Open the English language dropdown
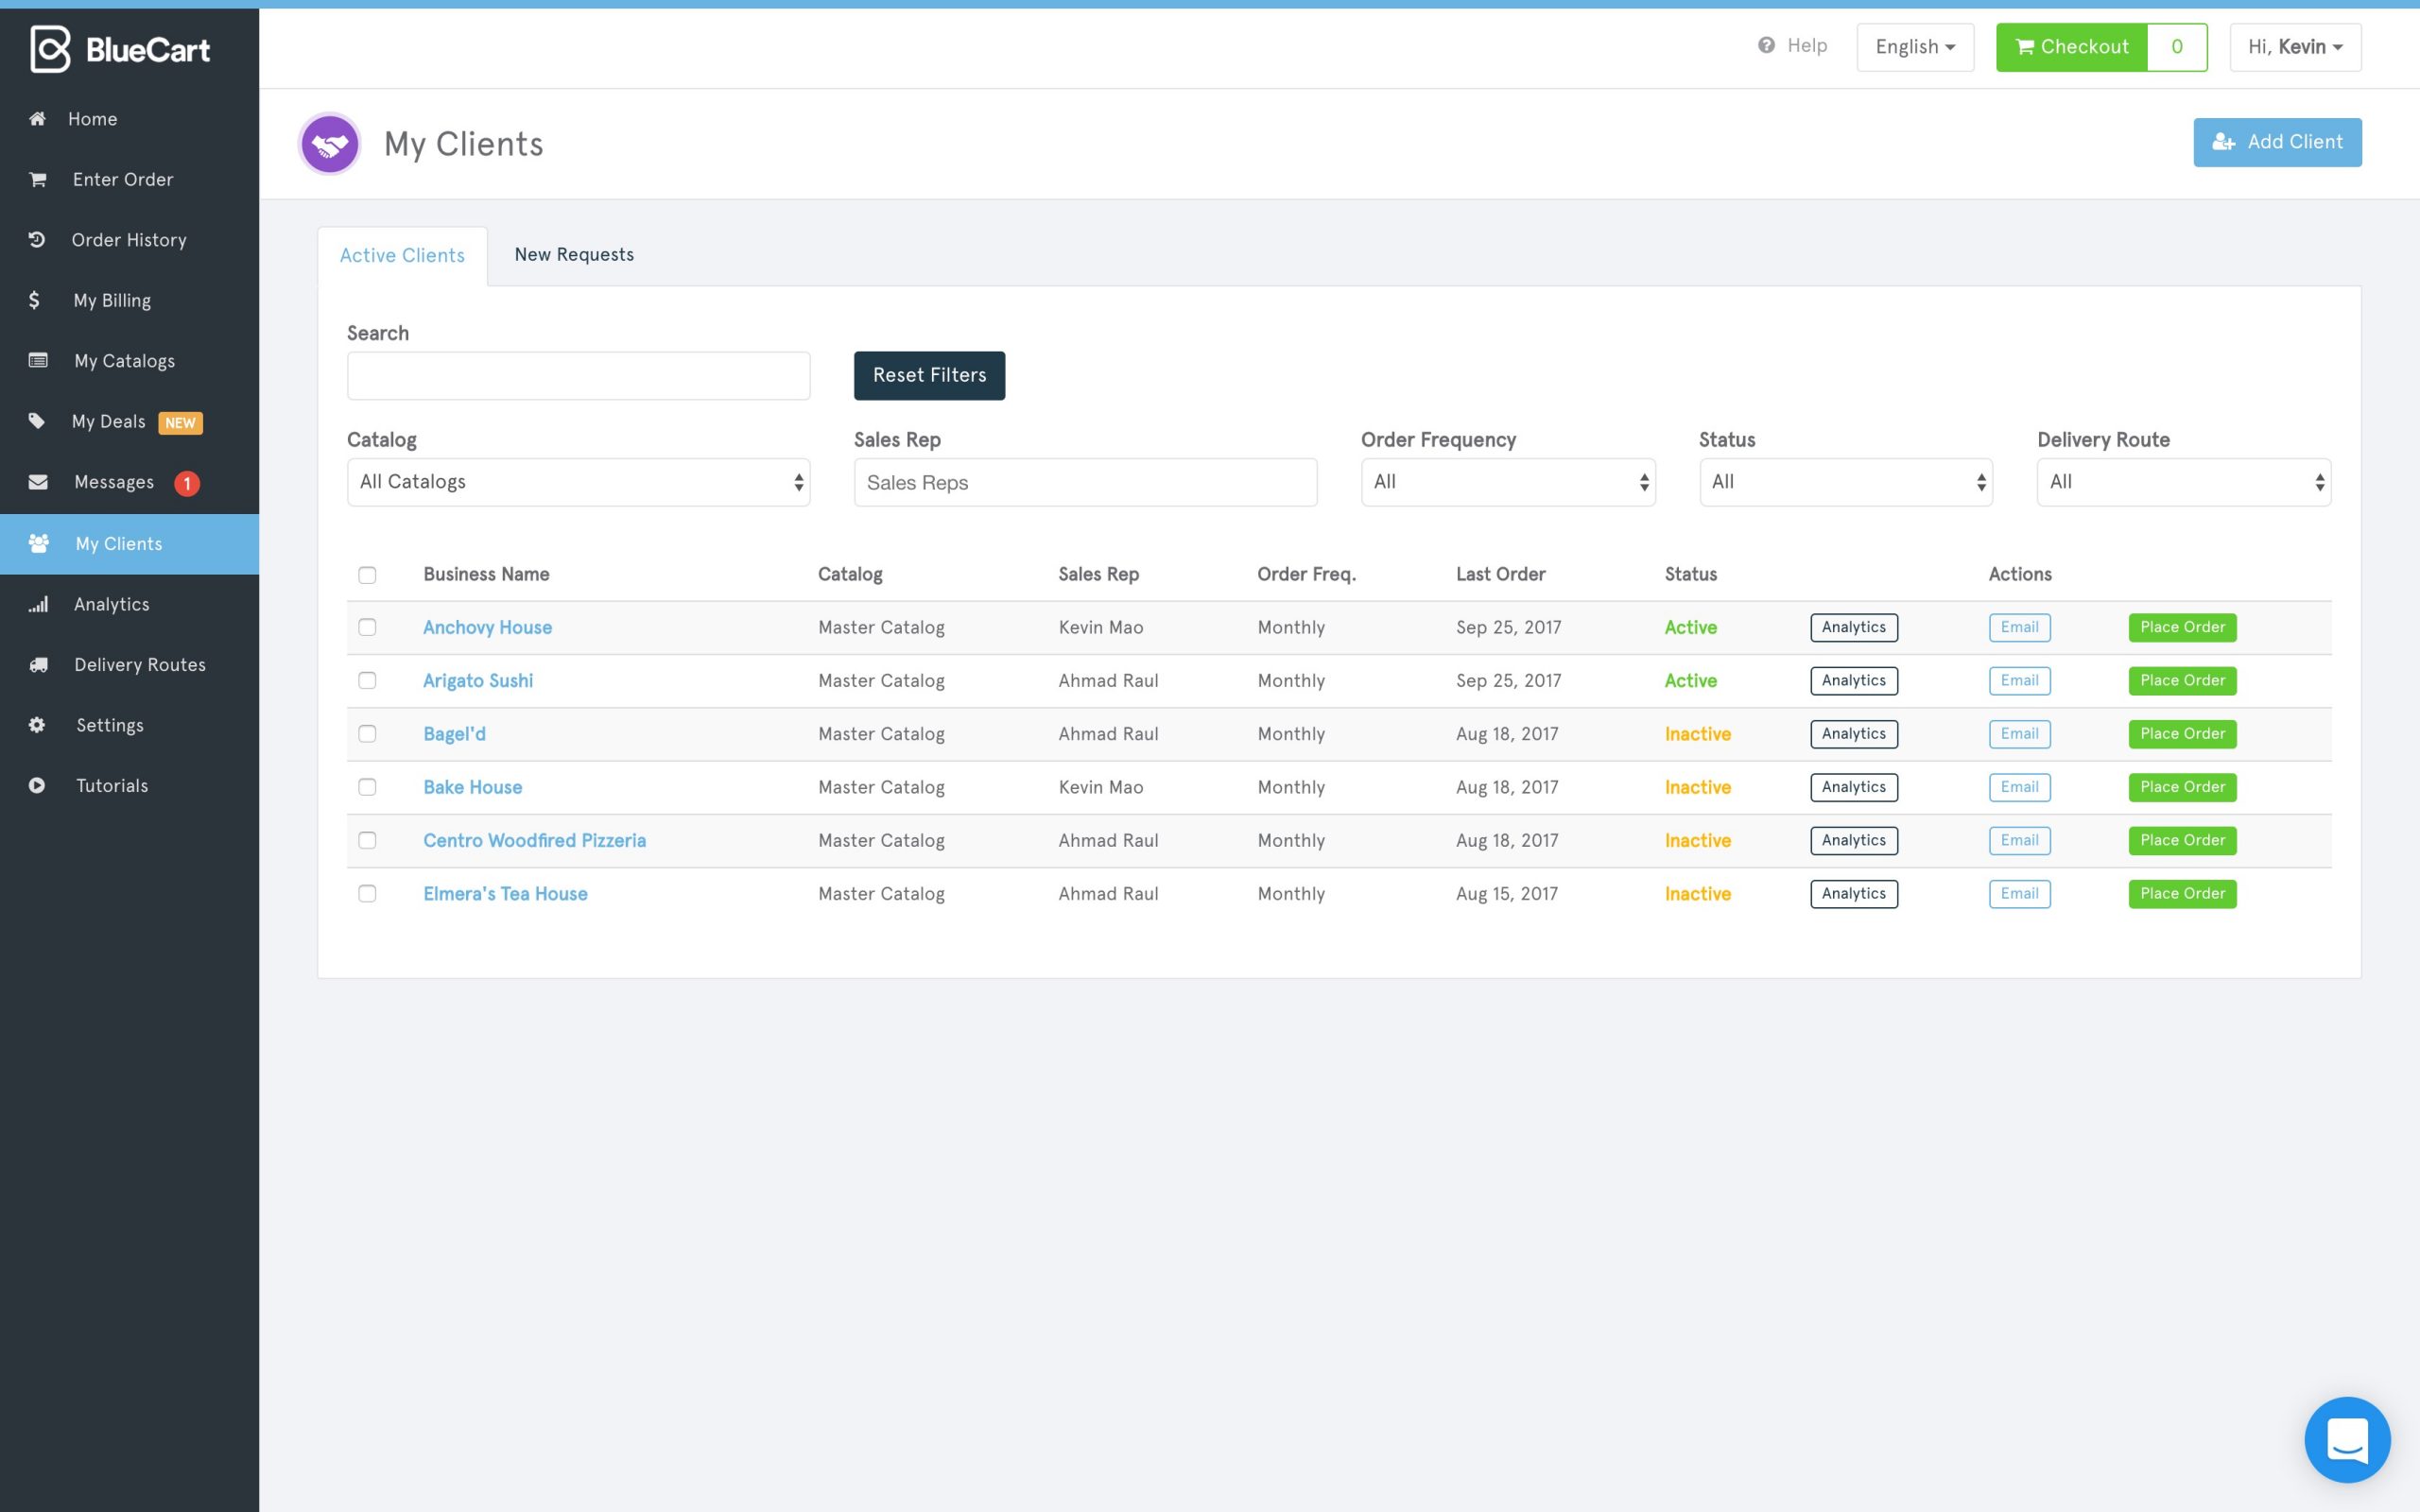Viewport: 2420px width, 1512px height. click(x=1914, y=47)
